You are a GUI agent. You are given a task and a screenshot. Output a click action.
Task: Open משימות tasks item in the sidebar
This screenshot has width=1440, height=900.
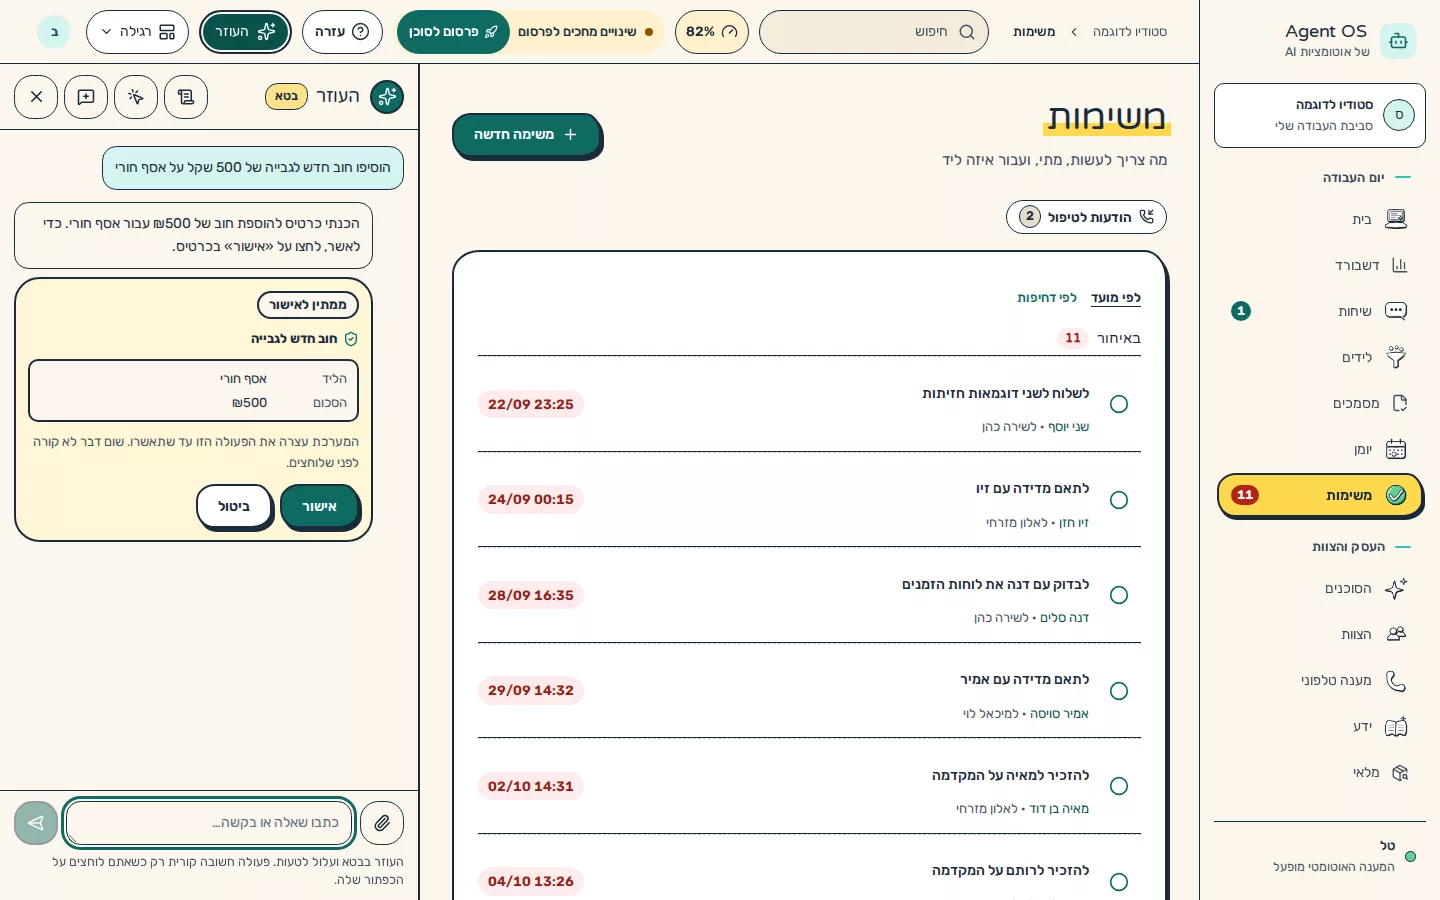pos(1320,496)
